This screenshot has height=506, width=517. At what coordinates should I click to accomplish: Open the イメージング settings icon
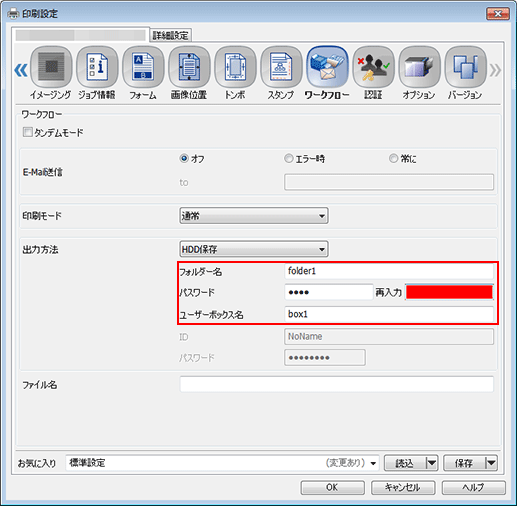[x=51, y=67]
